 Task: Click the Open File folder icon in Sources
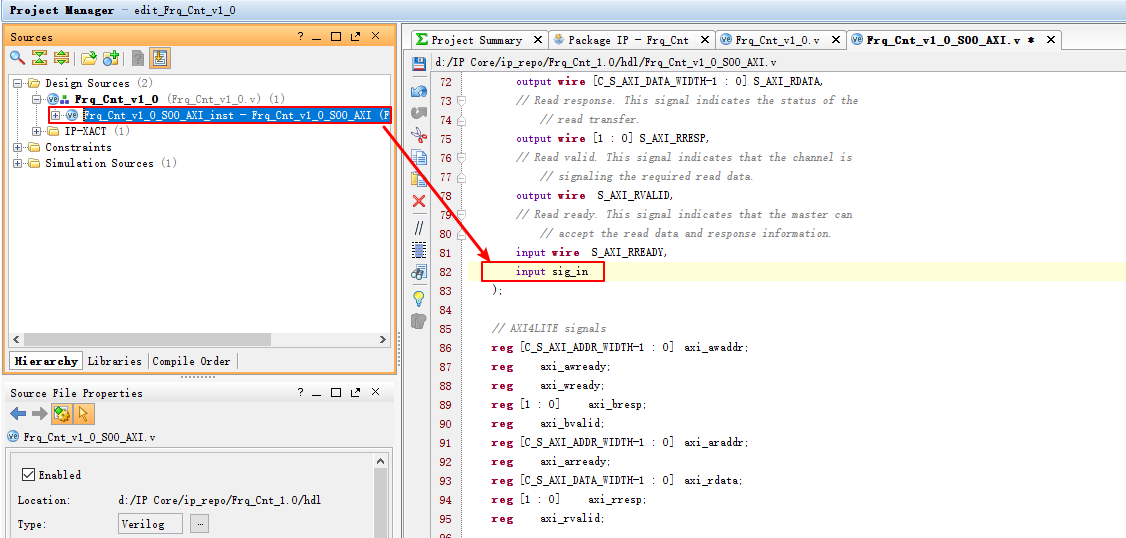click(88, 58)
